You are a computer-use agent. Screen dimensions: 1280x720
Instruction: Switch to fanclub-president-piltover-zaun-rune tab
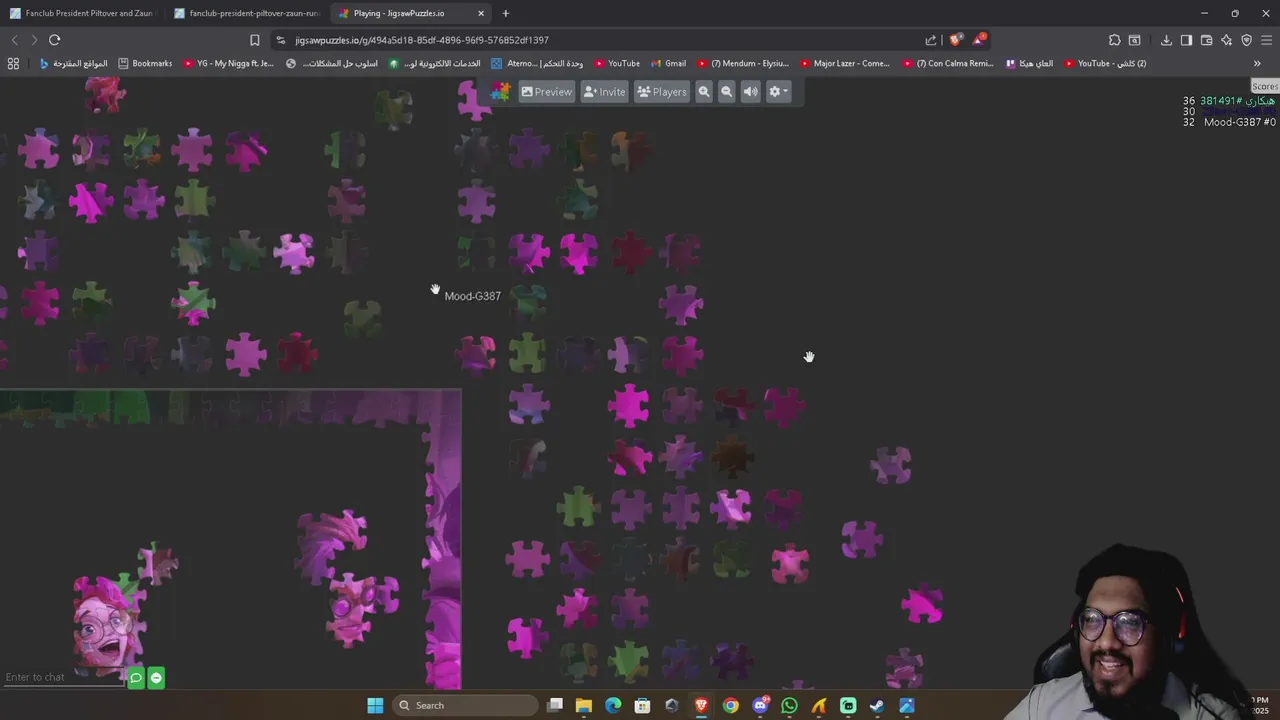(x=246, y=13)
